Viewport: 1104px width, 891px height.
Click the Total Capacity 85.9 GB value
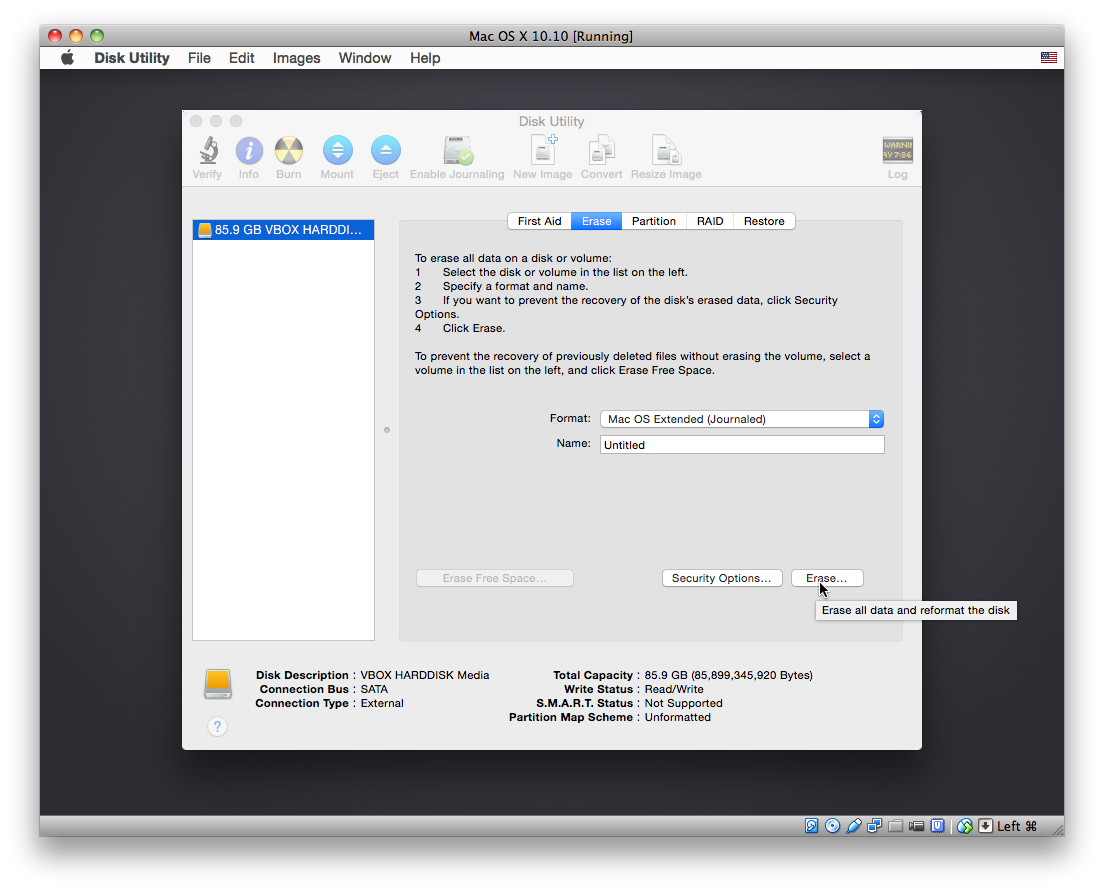tap(728, 675)
